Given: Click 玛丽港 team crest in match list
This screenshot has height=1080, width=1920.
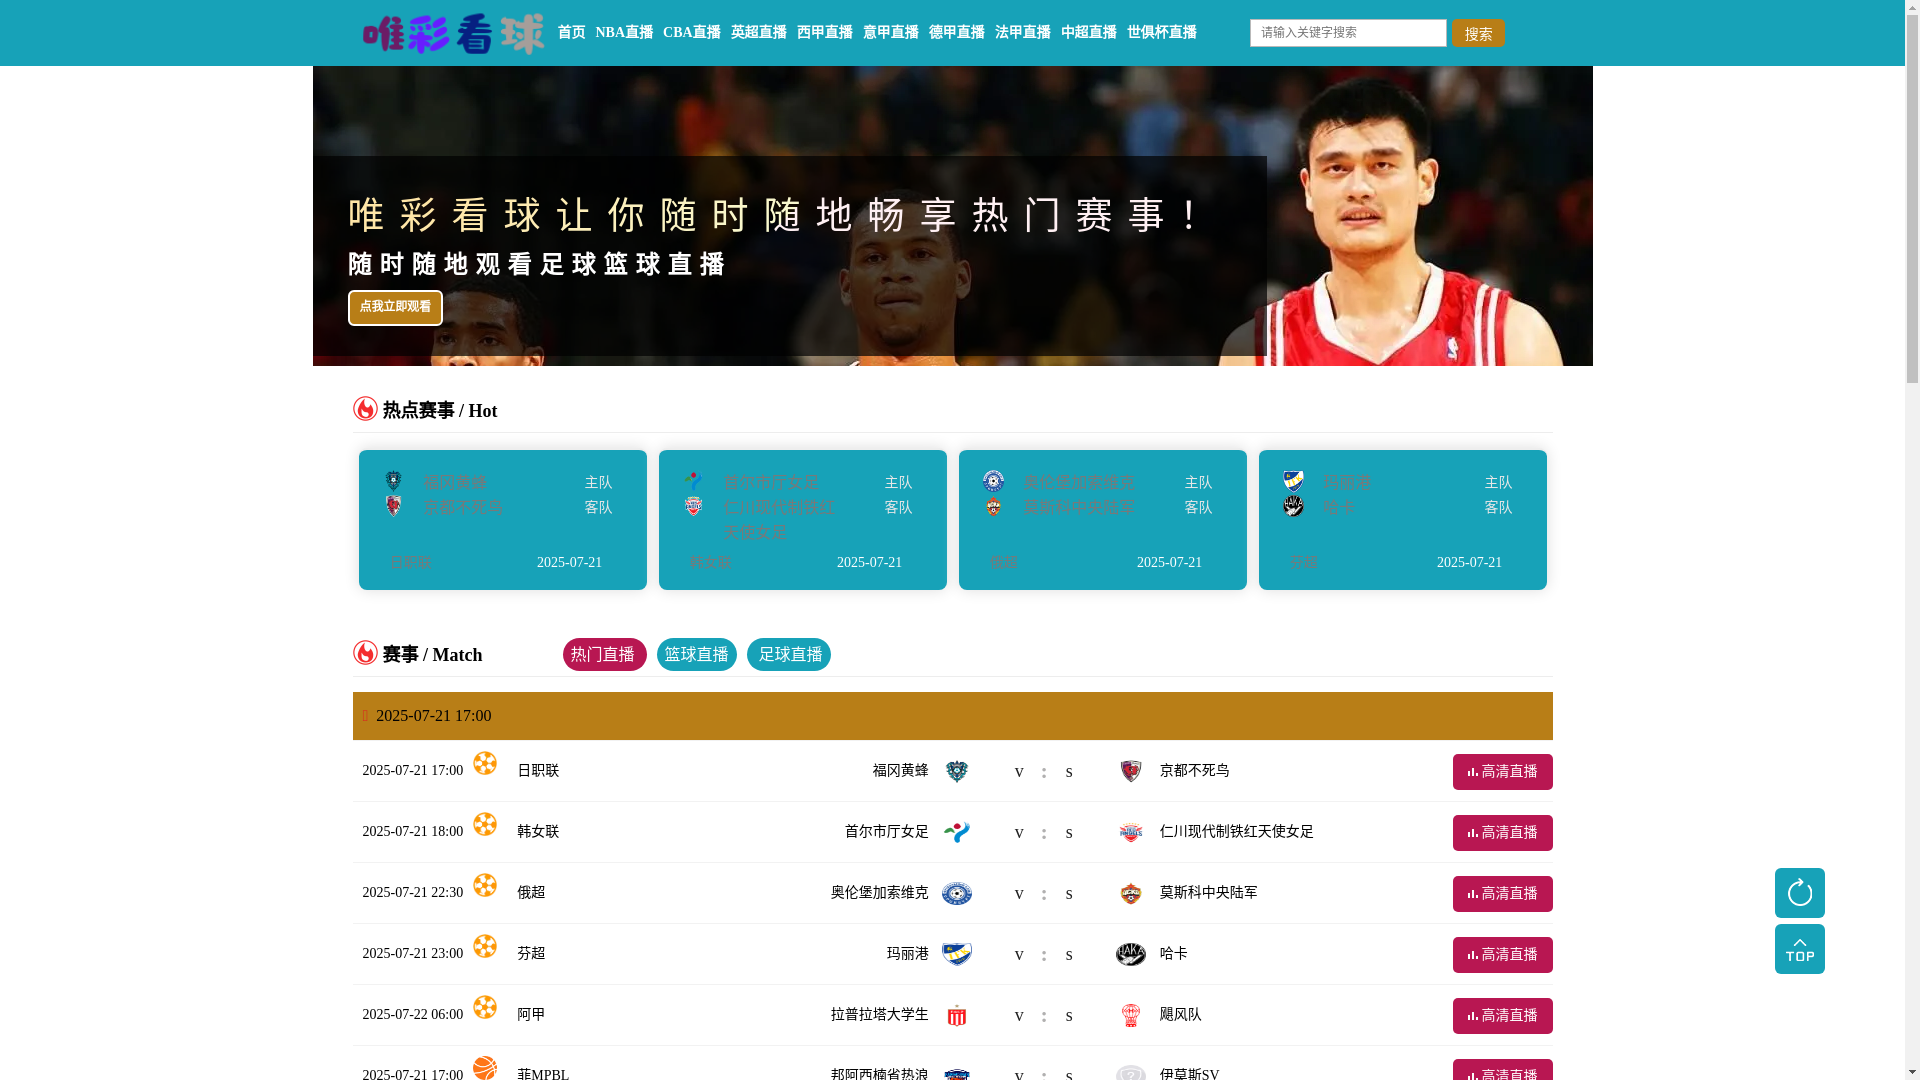Looking at the screenshot, I should click(957, 954).
